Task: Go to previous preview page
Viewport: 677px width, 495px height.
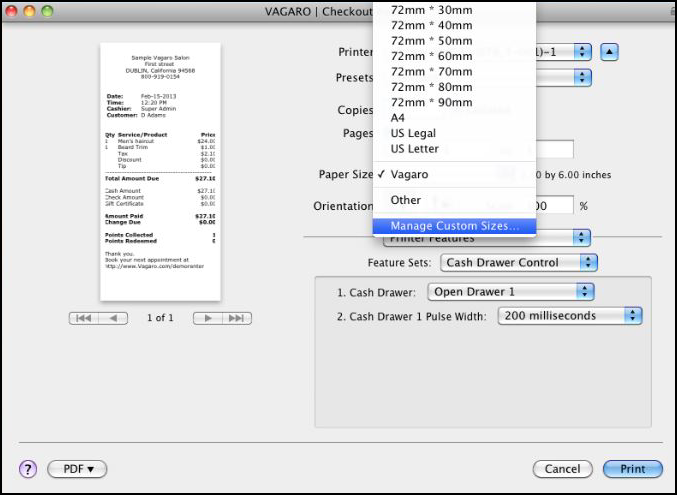Action: pyautogui.click(x=113, y=318)
